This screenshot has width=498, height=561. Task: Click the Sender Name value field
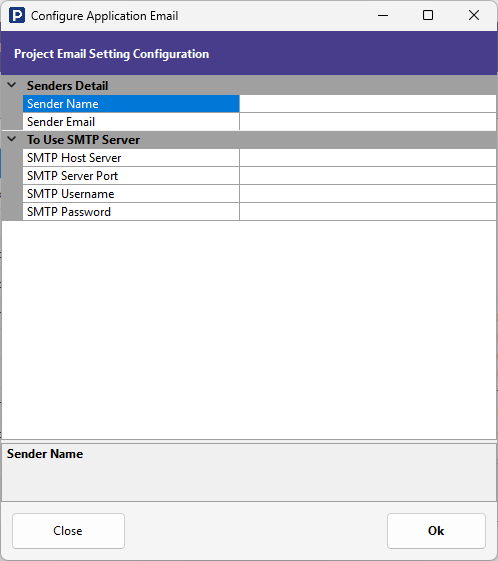(368, 104)
